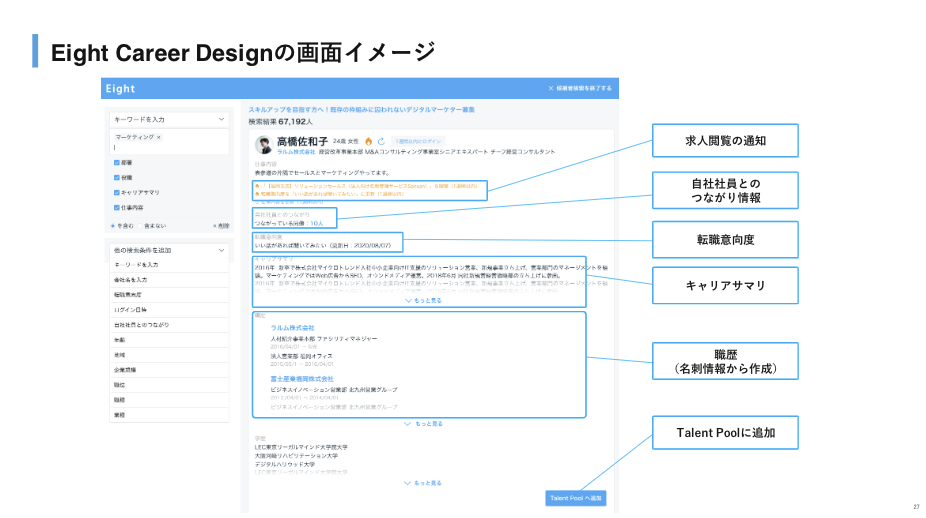The height and width of the screenshot is (518, 926).
Task: Click the blue refresh icon beside 高橋佐和子
Action: coord(382,141)
